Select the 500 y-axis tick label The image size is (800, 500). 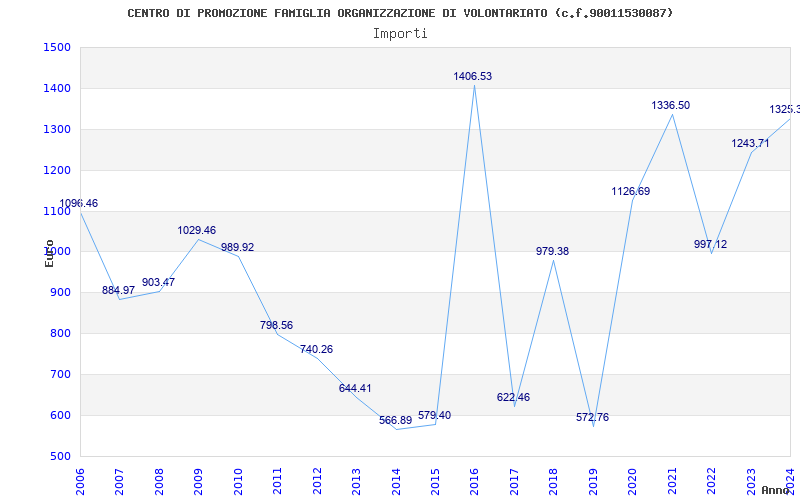tap(60, 456)
